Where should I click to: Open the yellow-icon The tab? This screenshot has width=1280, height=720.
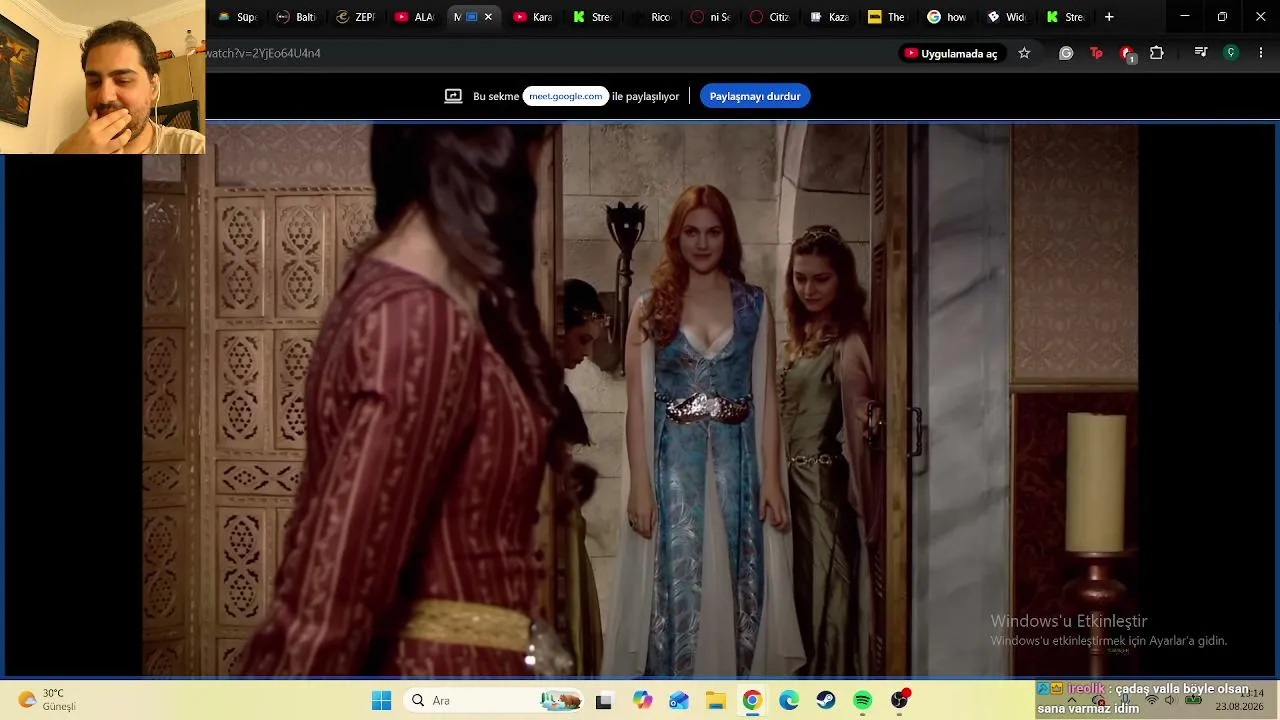click(887, 17)
